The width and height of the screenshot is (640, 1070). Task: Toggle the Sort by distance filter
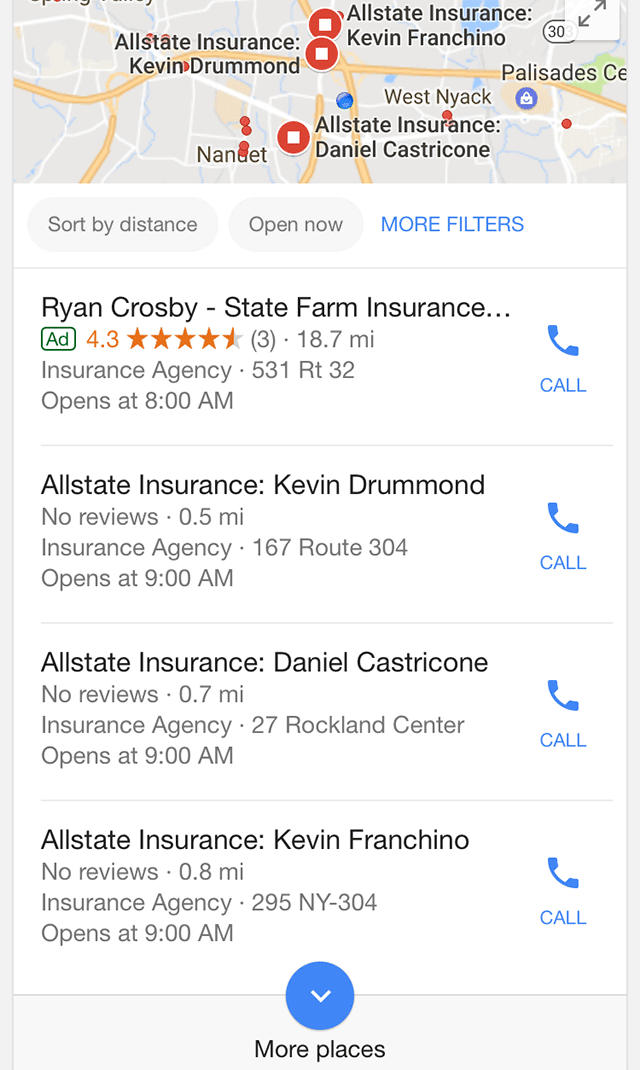(x=122, y=224)
